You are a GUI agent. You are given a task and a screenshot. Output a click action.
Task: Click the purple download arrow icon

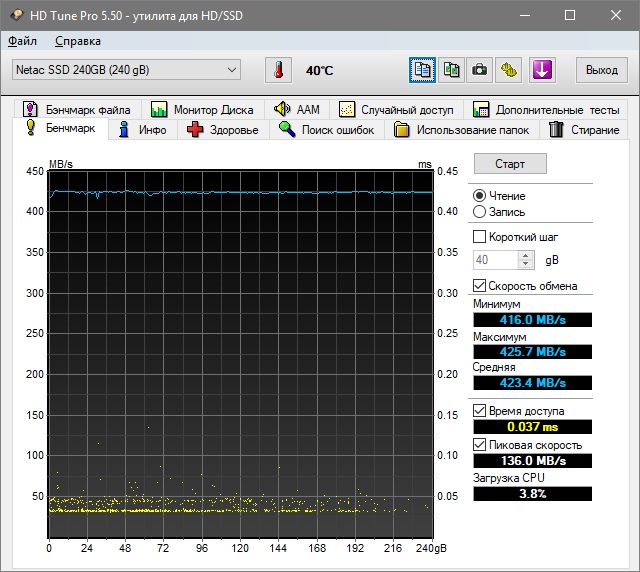click(x=542, y=70)
